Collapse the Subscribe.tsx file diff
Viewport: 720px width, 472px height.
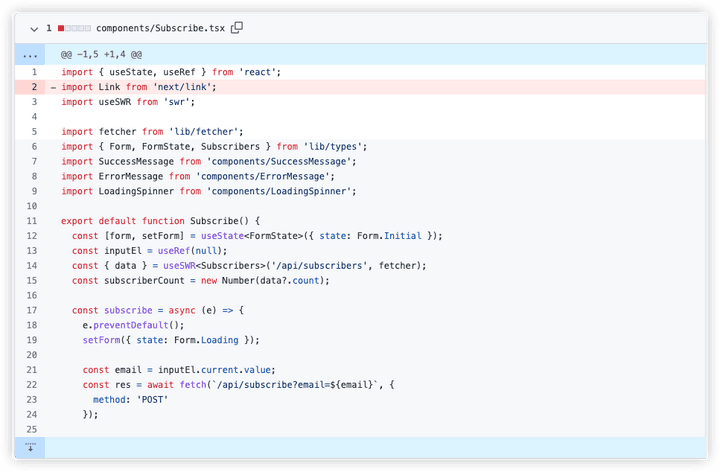tap(34, 28)
